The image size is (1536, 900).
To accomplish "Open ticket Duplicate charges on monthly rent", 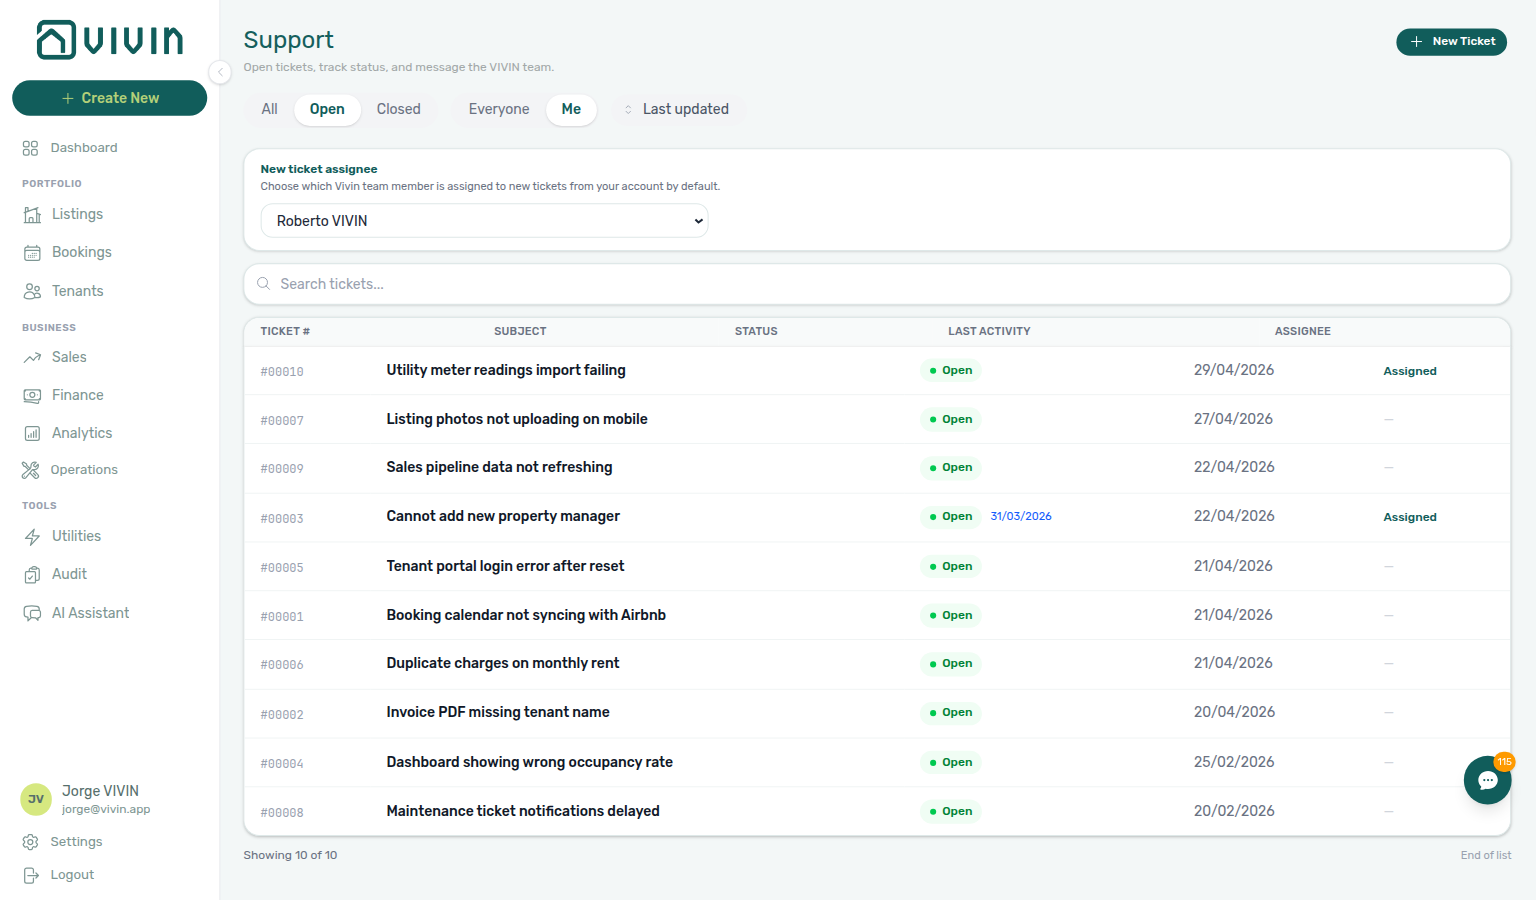I will coord(503,663).
